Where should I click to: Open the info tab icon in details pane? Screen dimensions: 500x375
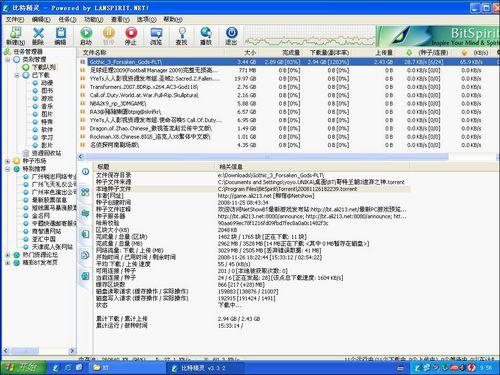(85, 171)
